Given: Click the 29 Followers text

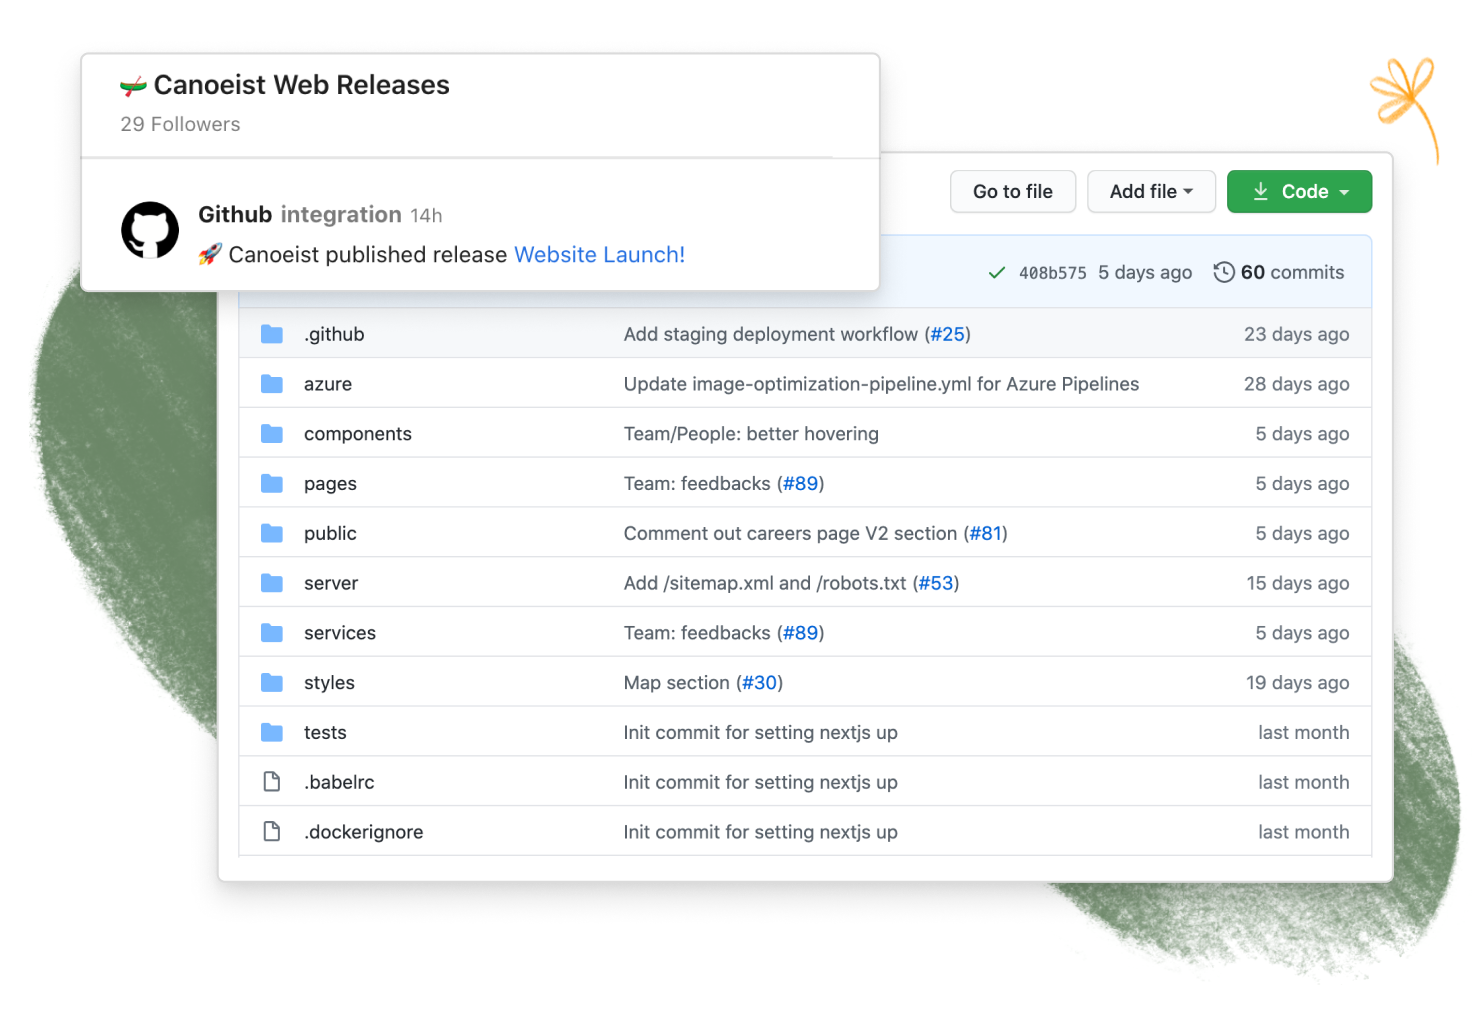Looking at the screenshot, I should click(180, 125).
